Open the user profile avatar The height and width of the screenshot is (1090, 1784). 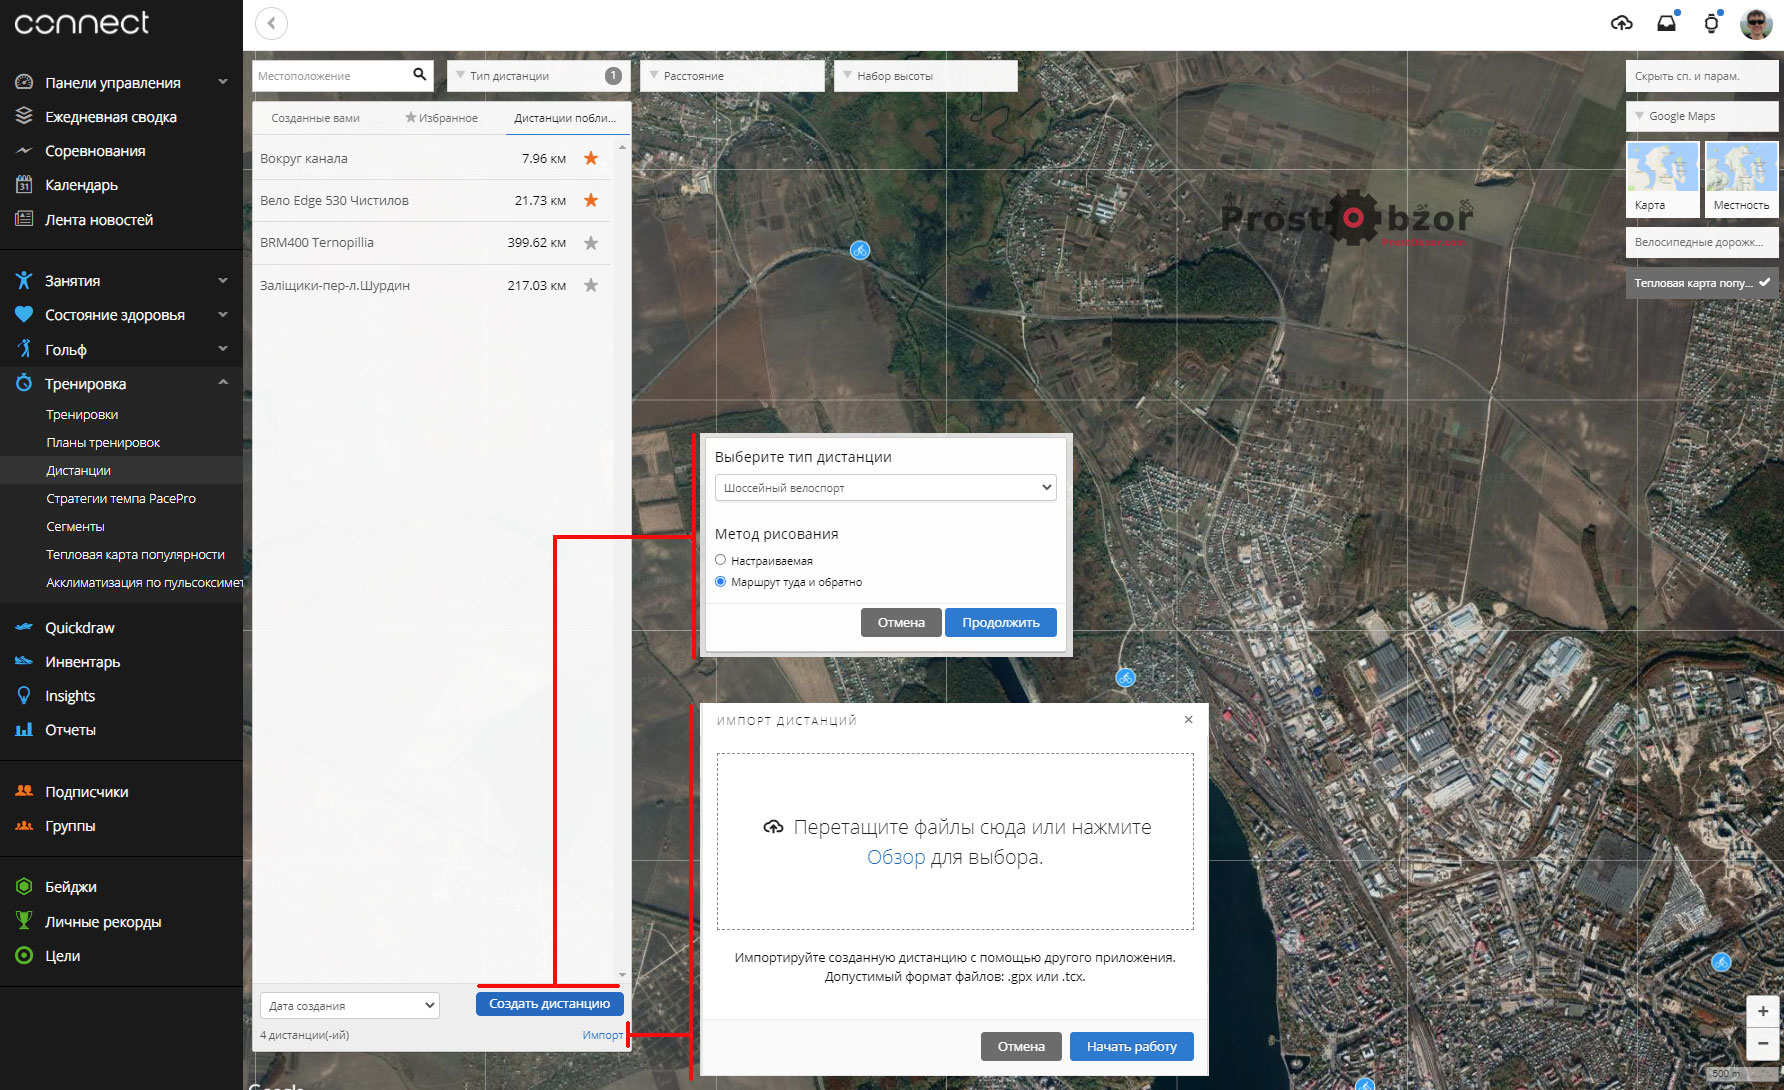pos(1756,23)
